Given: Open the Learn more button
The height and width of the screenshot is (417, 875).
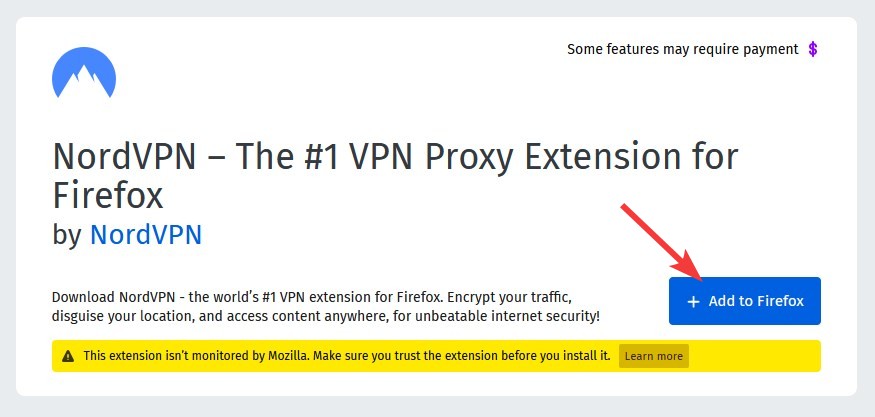Looking at the screenshot, I should click(x=653, y=356).
